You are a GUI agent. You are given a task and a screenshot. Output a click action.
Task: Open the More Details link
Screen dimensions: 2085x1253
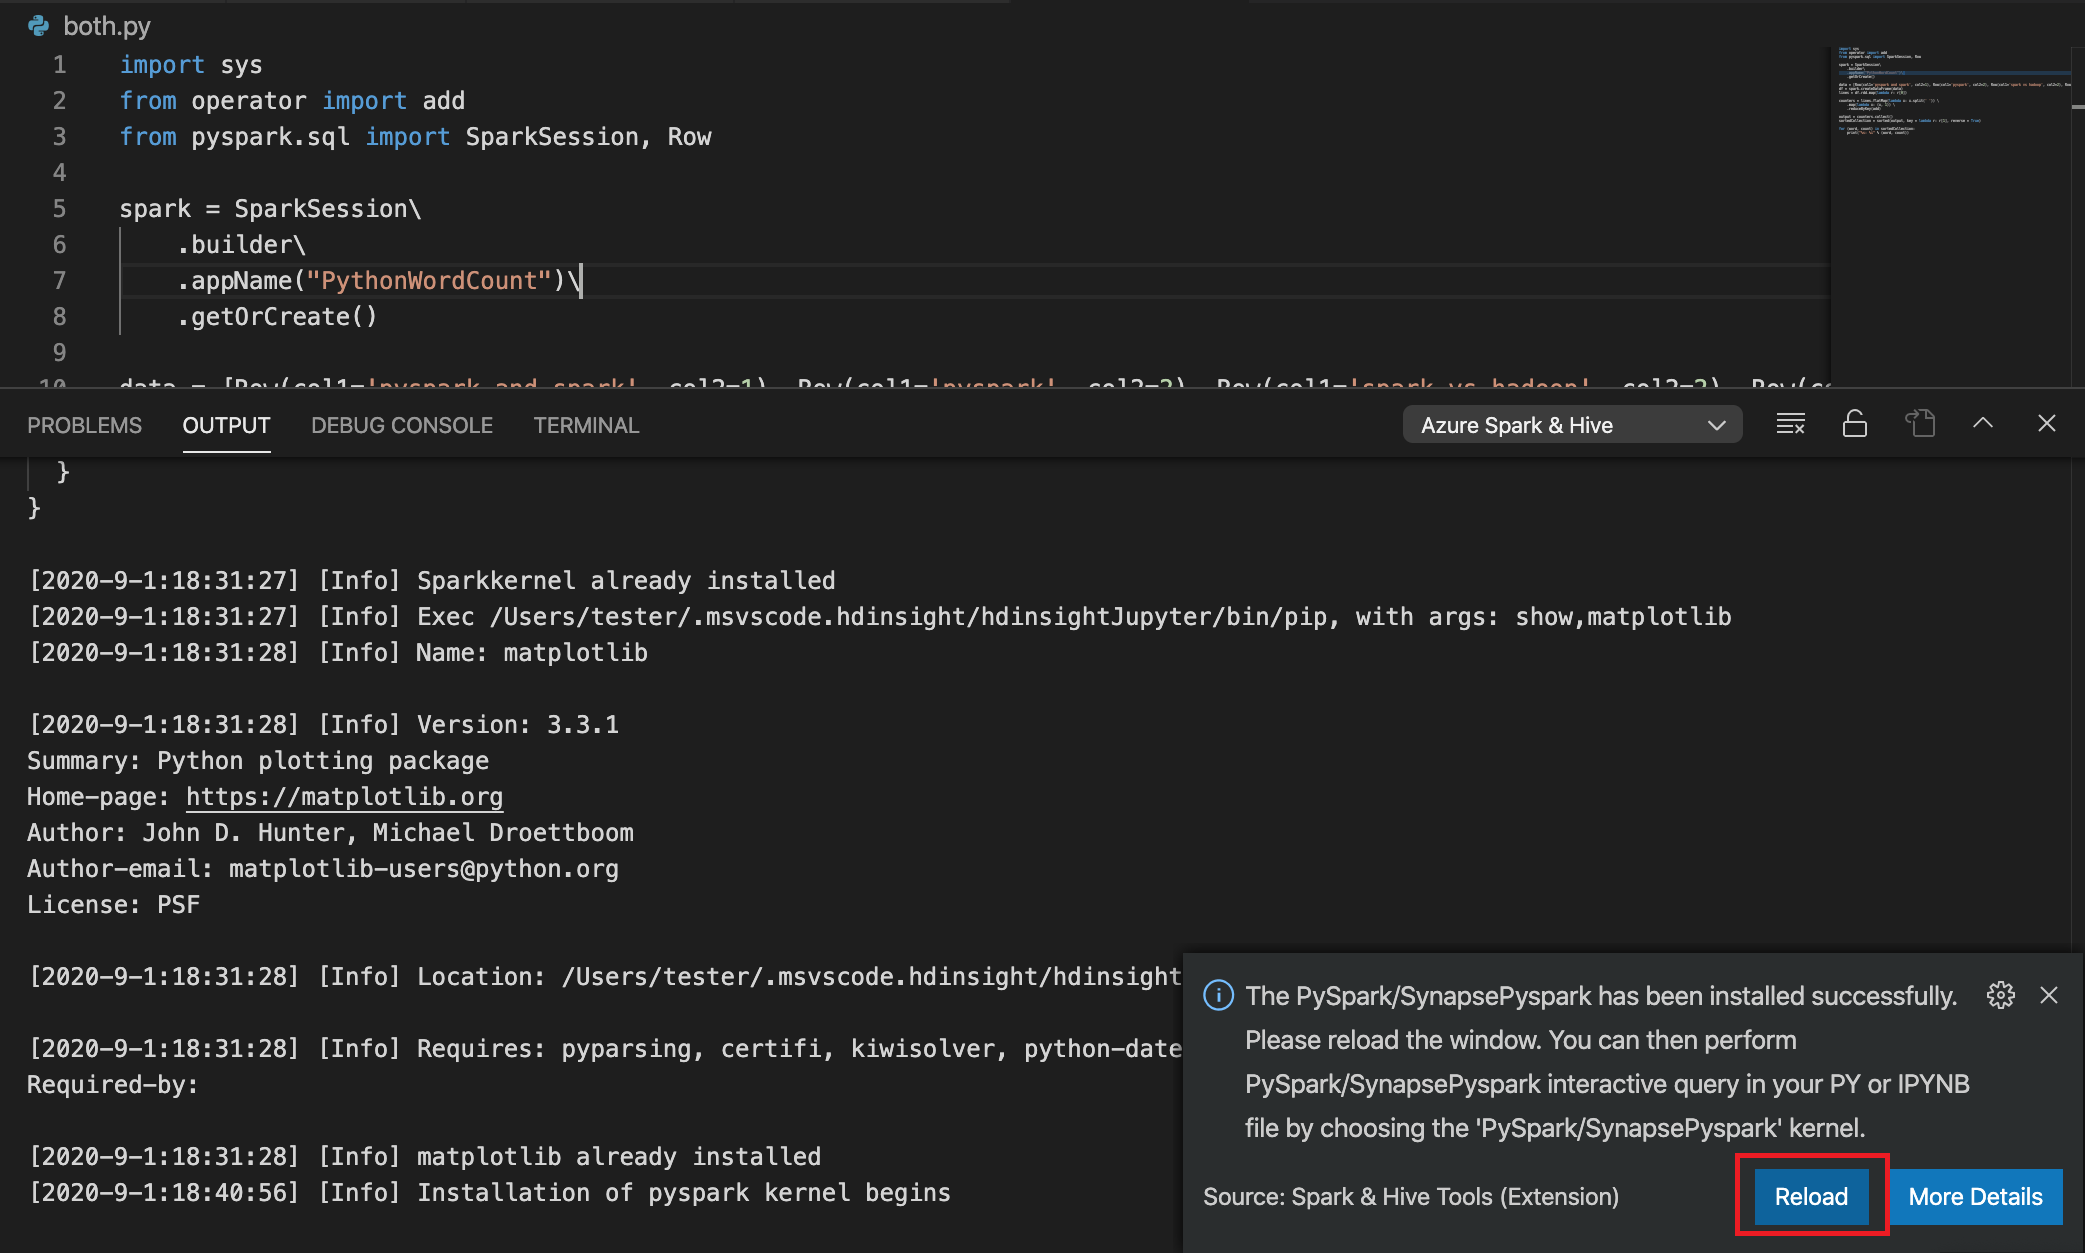(x=1975, y=1195)
